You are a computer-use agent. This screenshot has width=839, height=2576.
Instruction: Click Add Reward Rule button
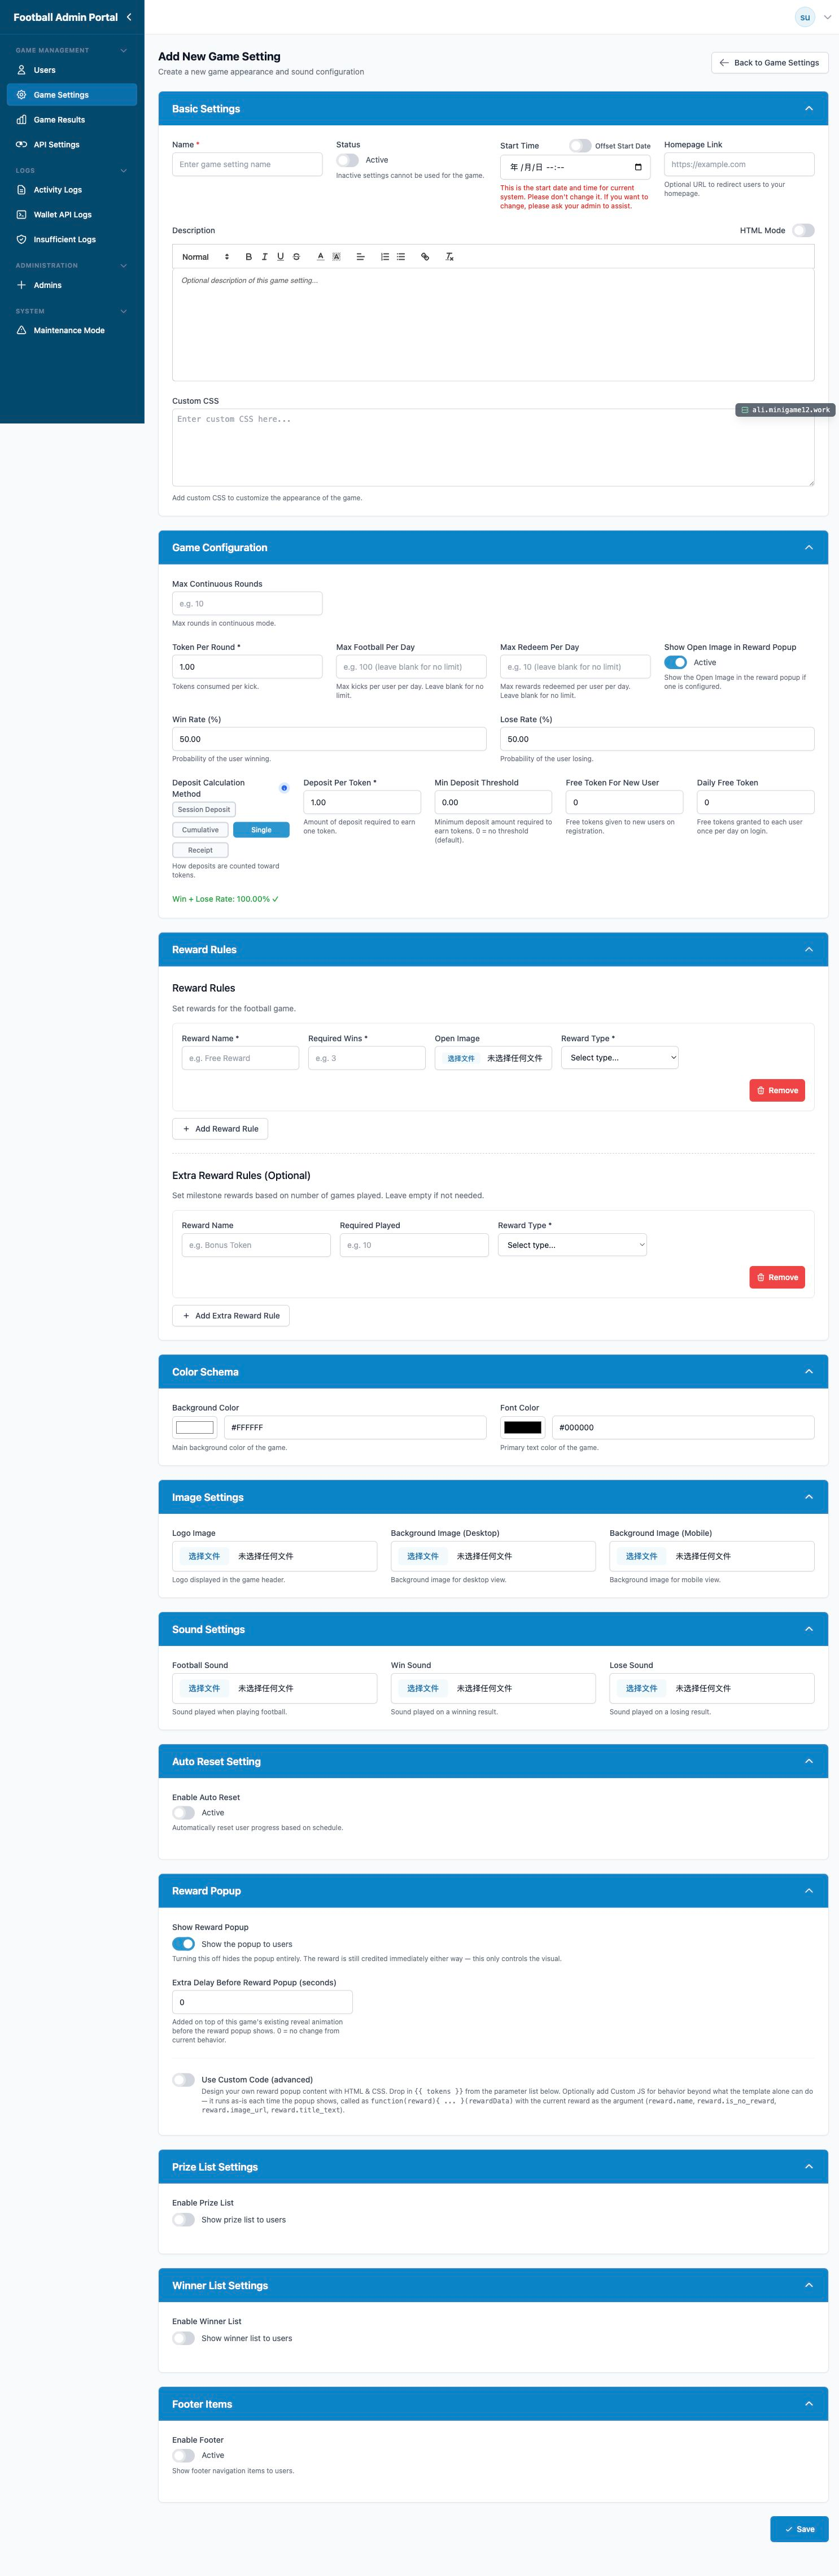(220, 1129)
